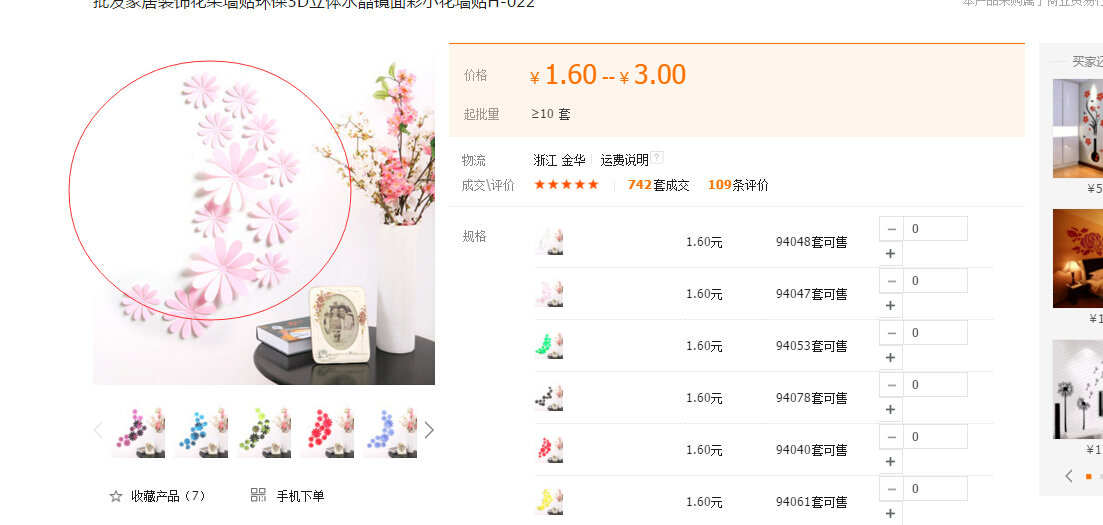
Task: Click the green flower spec swatch
Action: point(549,346)
